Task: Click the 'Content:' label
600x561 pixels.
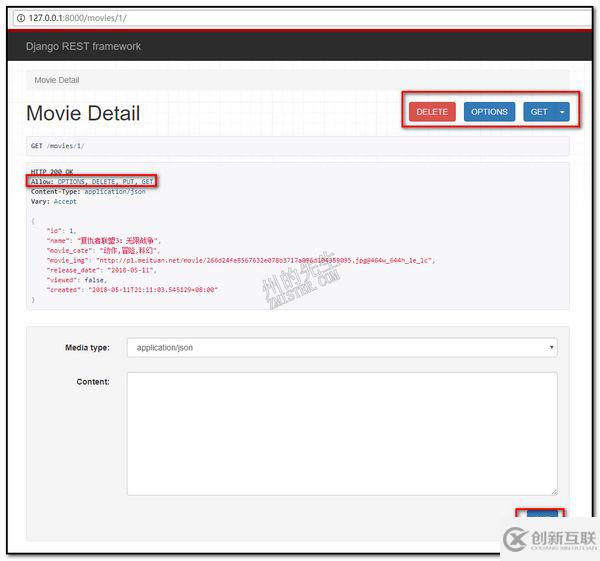Action: tap(93, 382)
